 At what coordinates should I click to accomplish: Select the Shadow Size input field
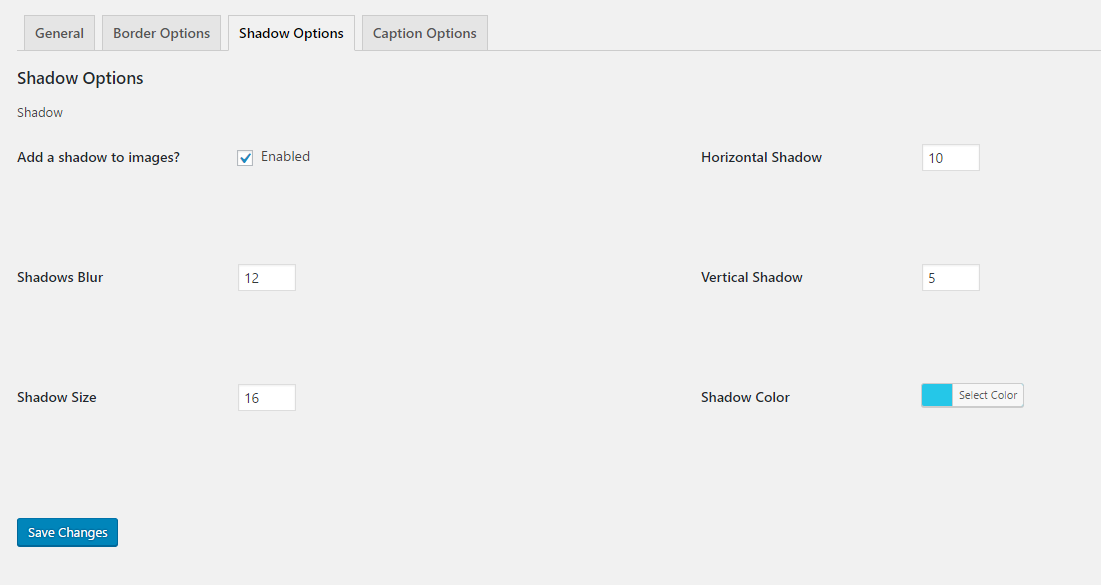[x=266, y=398]
